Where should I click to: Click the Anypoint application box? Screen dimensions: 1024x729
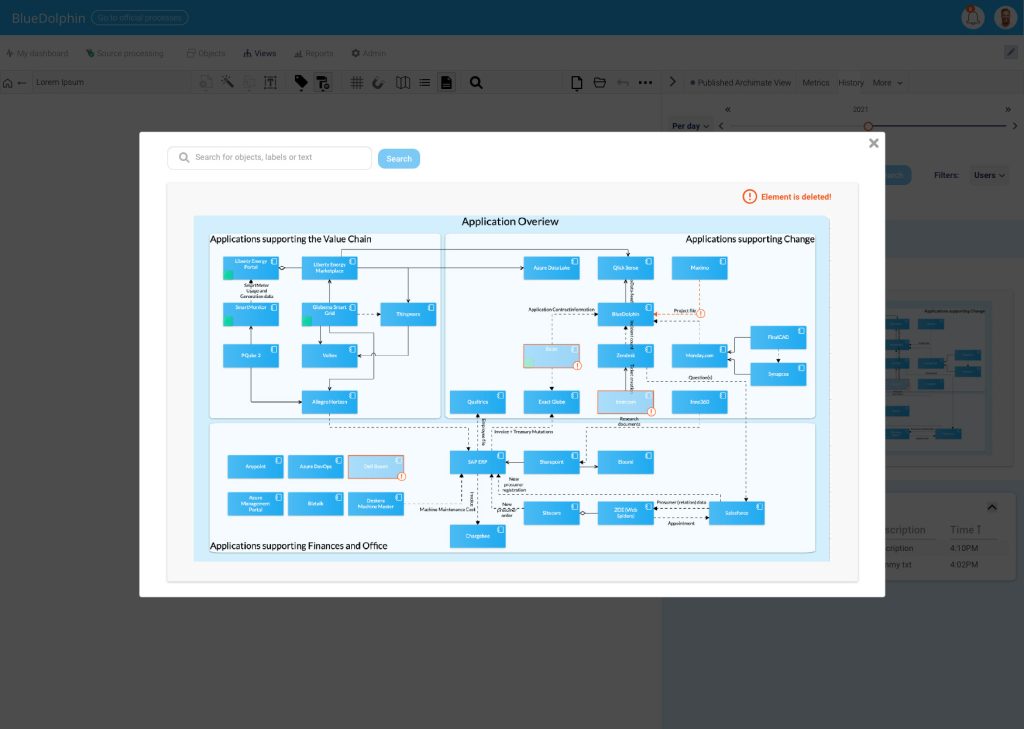coord(255,467)
